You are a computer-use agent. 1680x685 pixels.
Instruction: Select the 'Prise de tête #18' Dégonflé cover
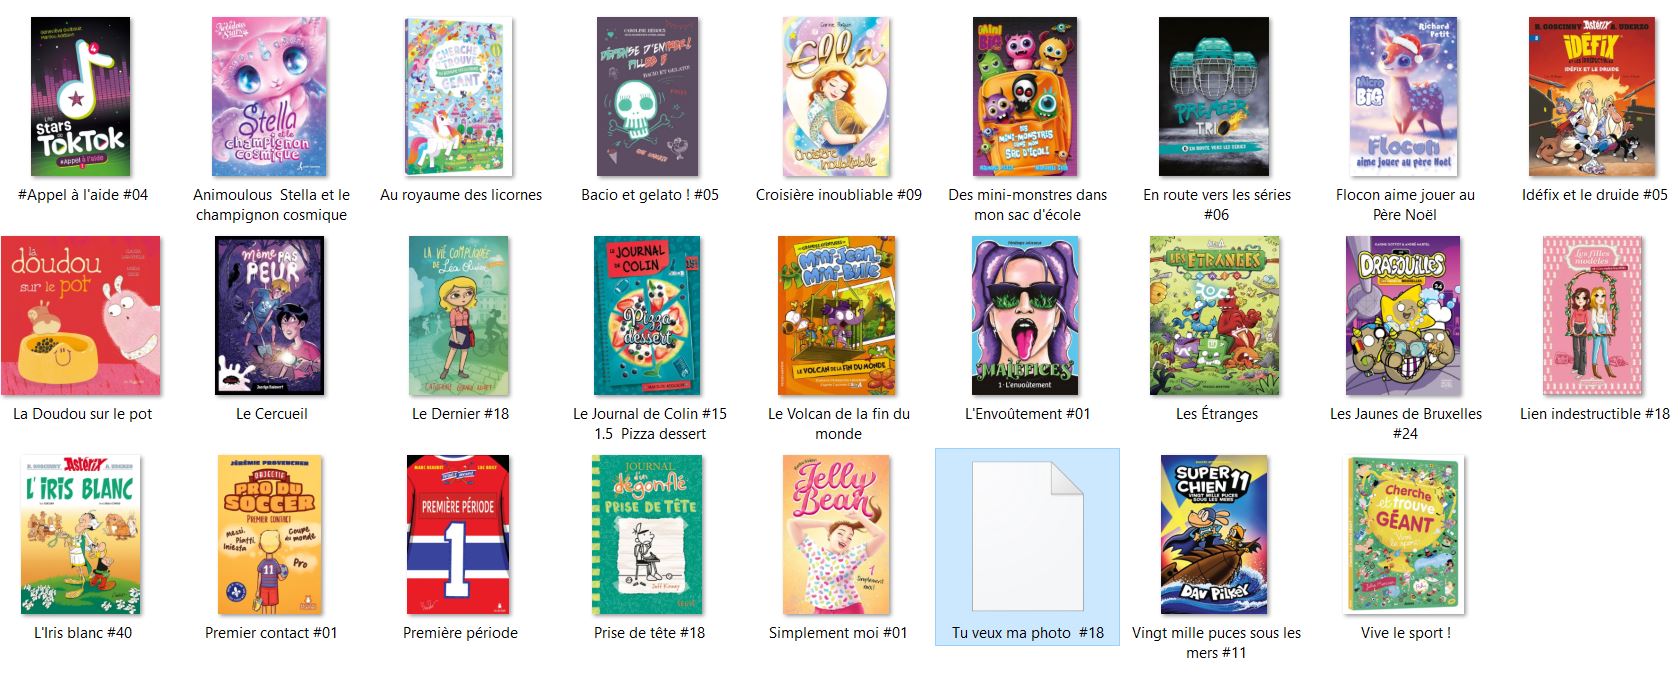pyautogui.click(x=648, y=535)
